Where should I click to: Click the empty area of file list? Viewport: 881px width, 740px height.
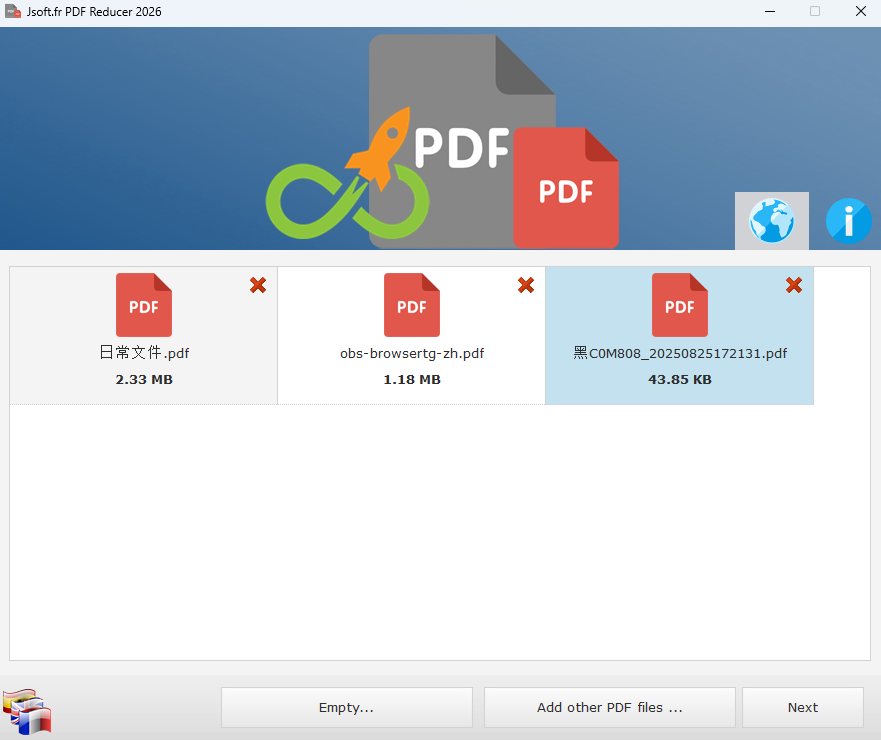click(x=440, y=530)
